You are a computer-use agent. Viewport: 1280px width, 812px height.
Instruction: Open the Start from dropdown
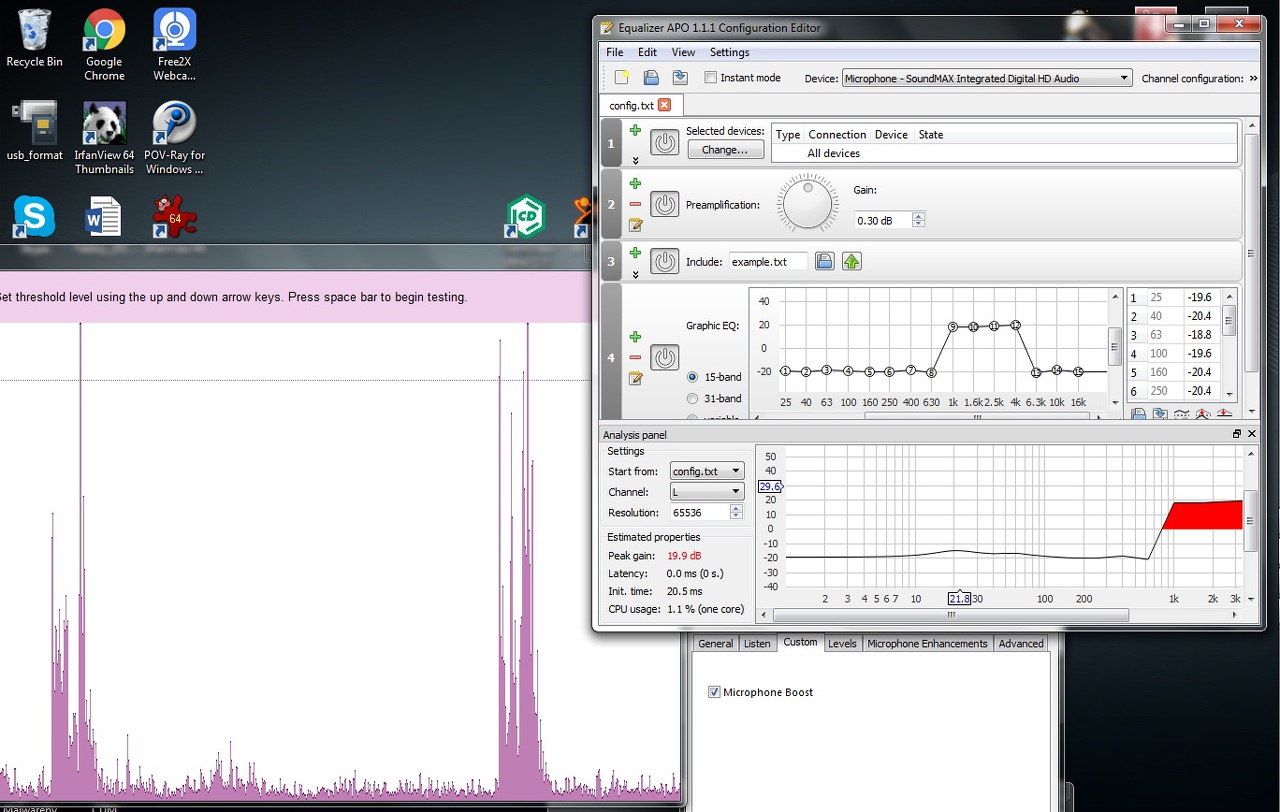tap(707, 471)
